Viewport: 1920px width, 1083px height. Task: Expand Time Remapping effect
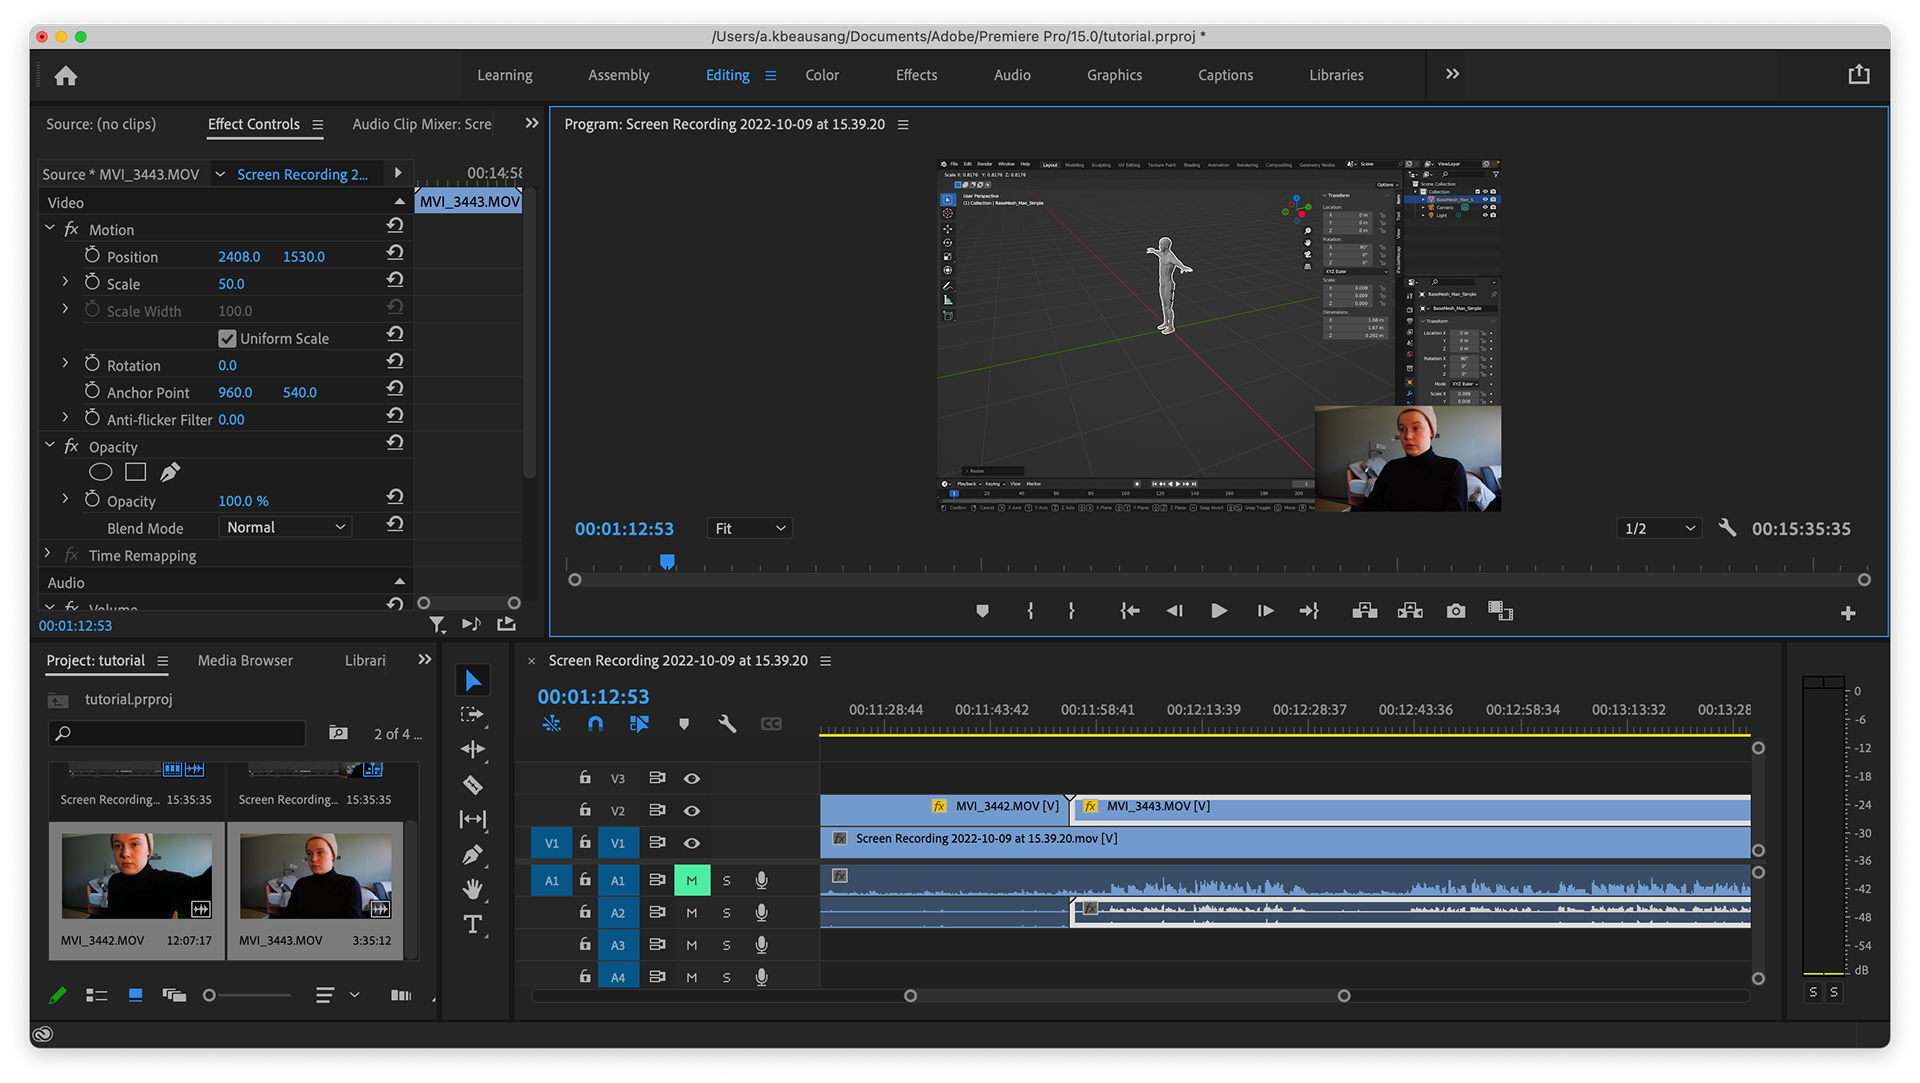coord(47,554)
